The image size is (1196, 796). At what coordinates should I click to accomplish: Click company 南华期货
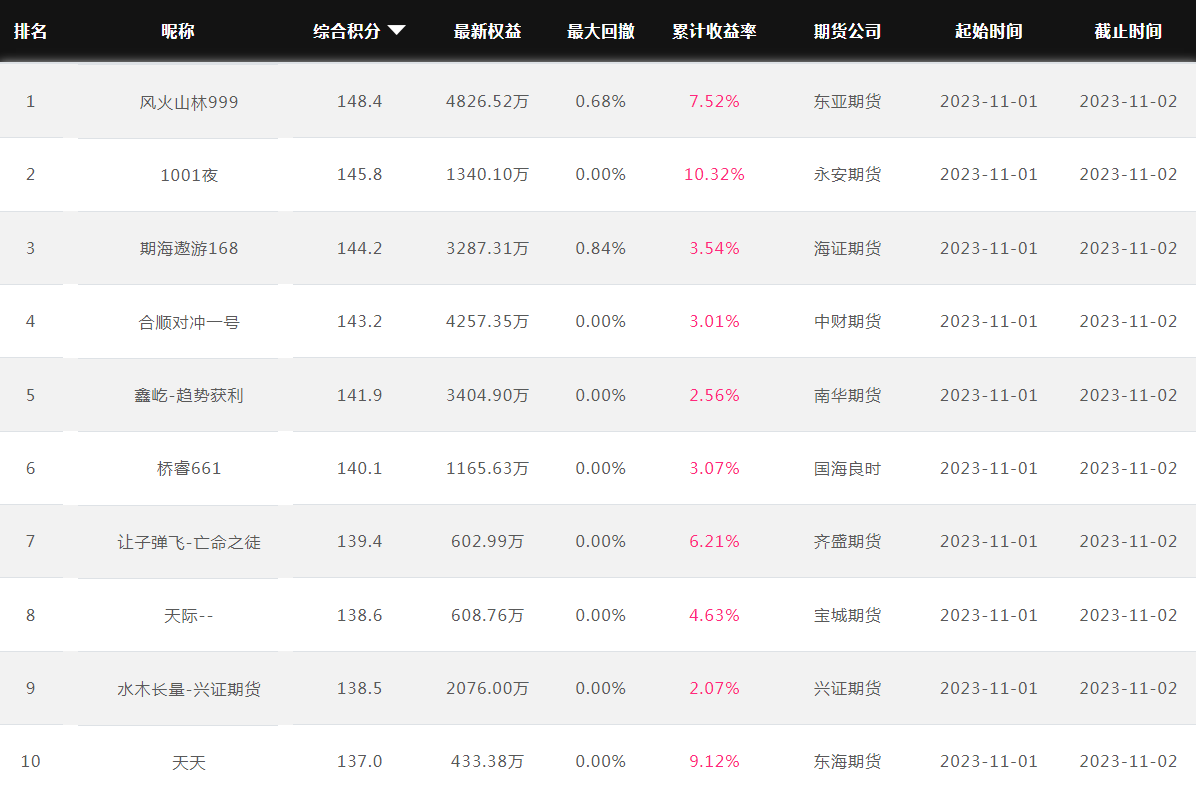pyautogui.click(x=847, y=396)
